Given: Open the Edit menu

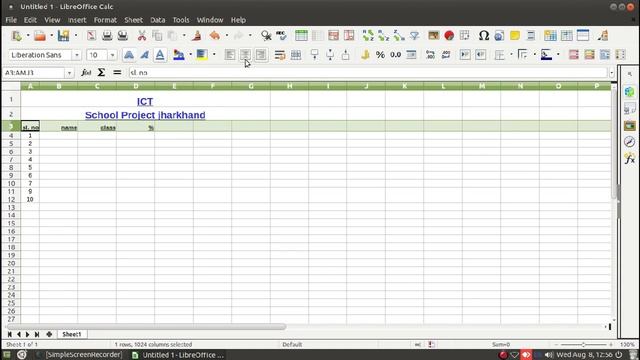Looking at the screenshot, I should tap(30, 20).
